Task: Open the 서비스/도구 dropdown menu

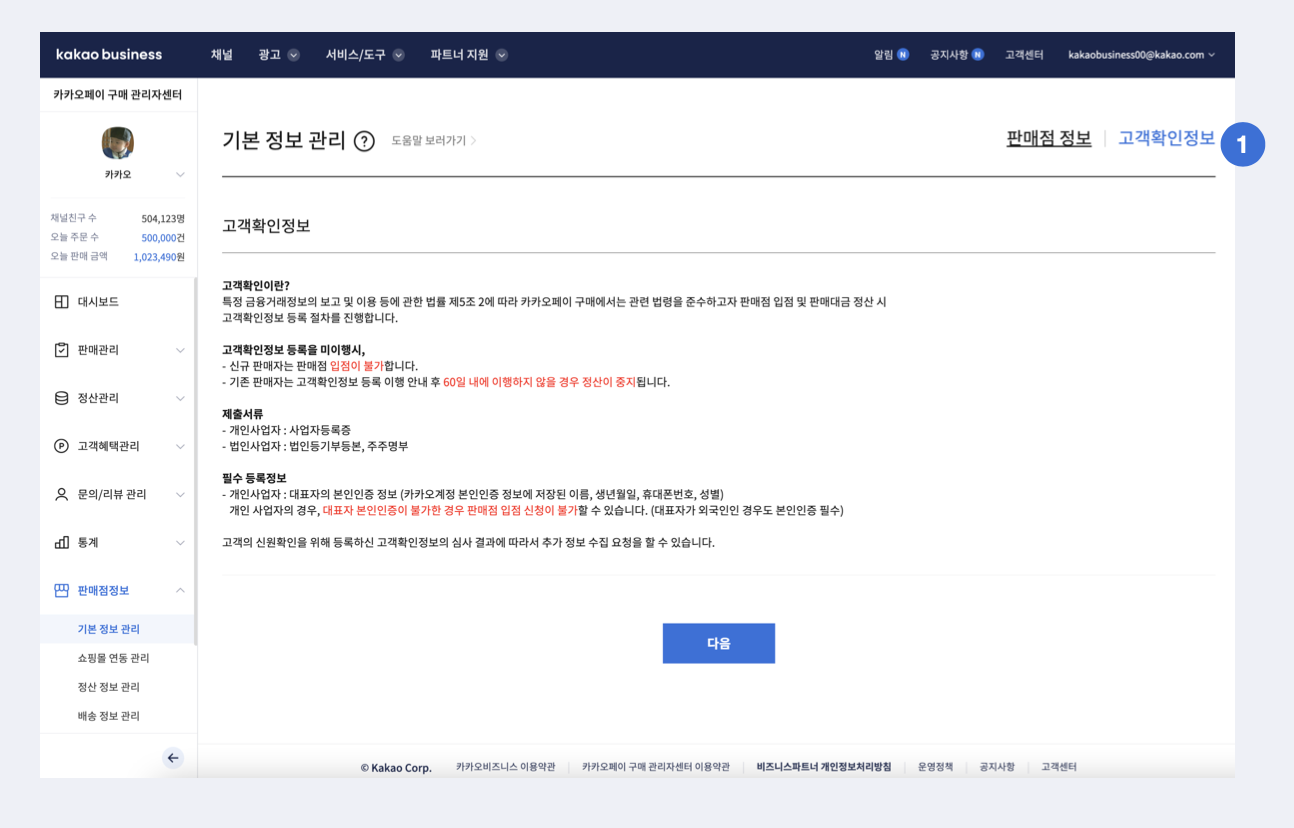Action: pos(365,55)
